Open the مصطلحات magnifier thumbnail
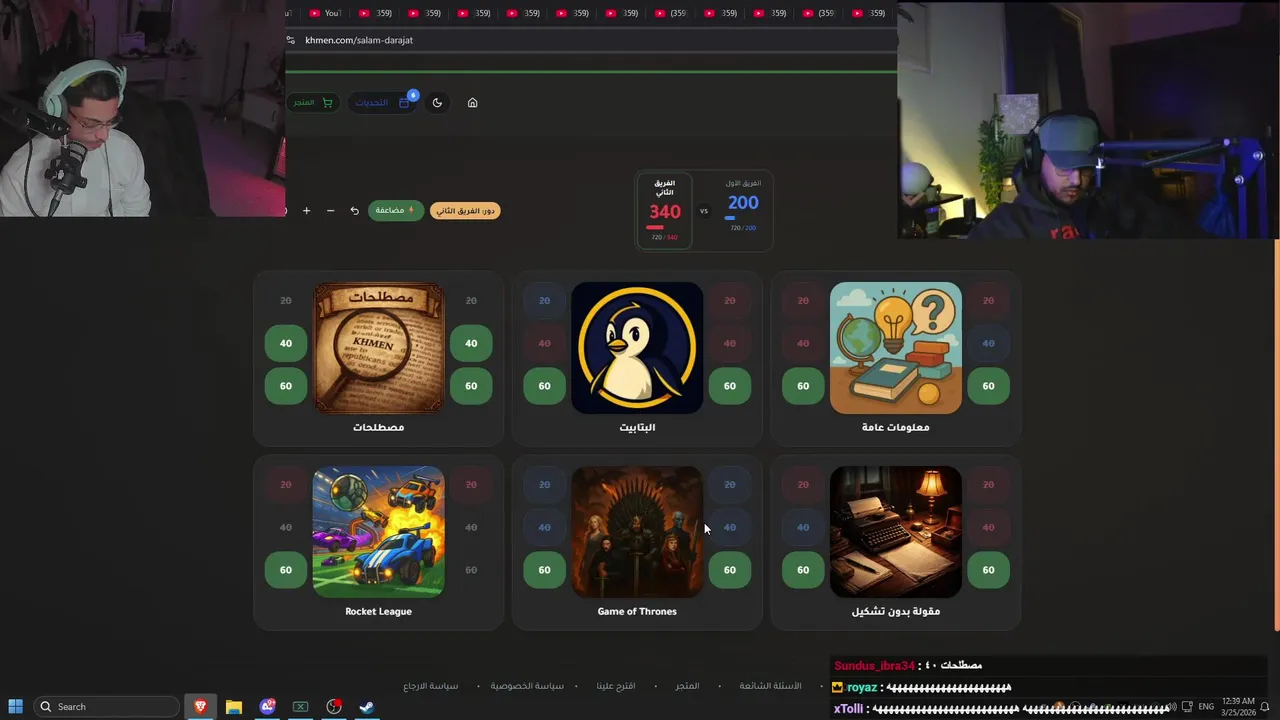The width and height of the screenshot is (1280, 720). pos(378,347)
